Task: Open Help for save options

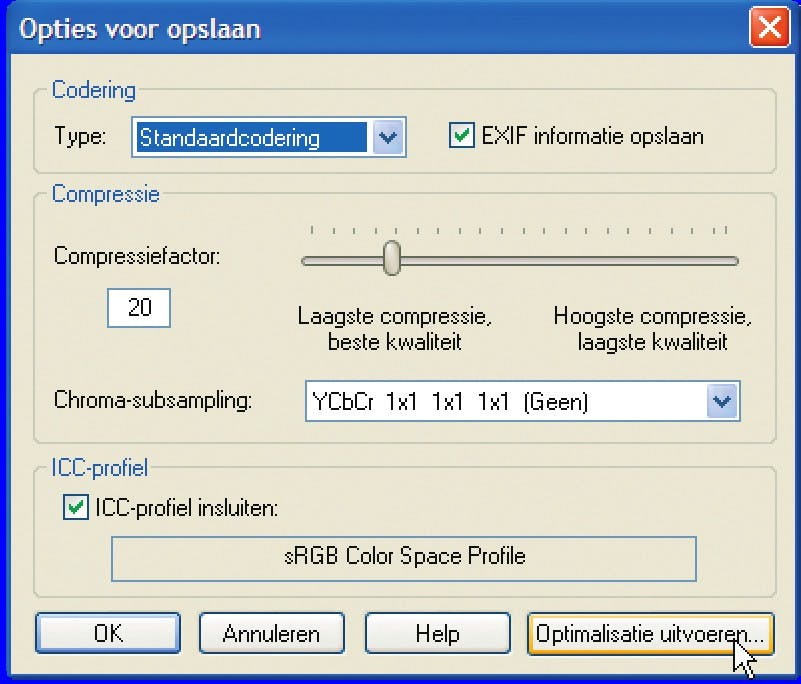Action: 437,634
